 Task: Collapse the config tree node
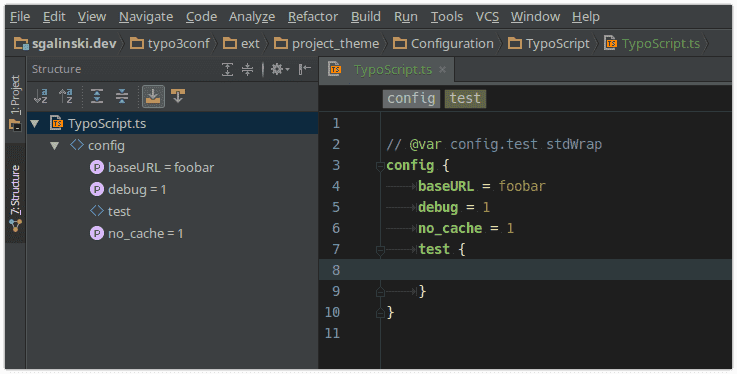click(55, 146)
